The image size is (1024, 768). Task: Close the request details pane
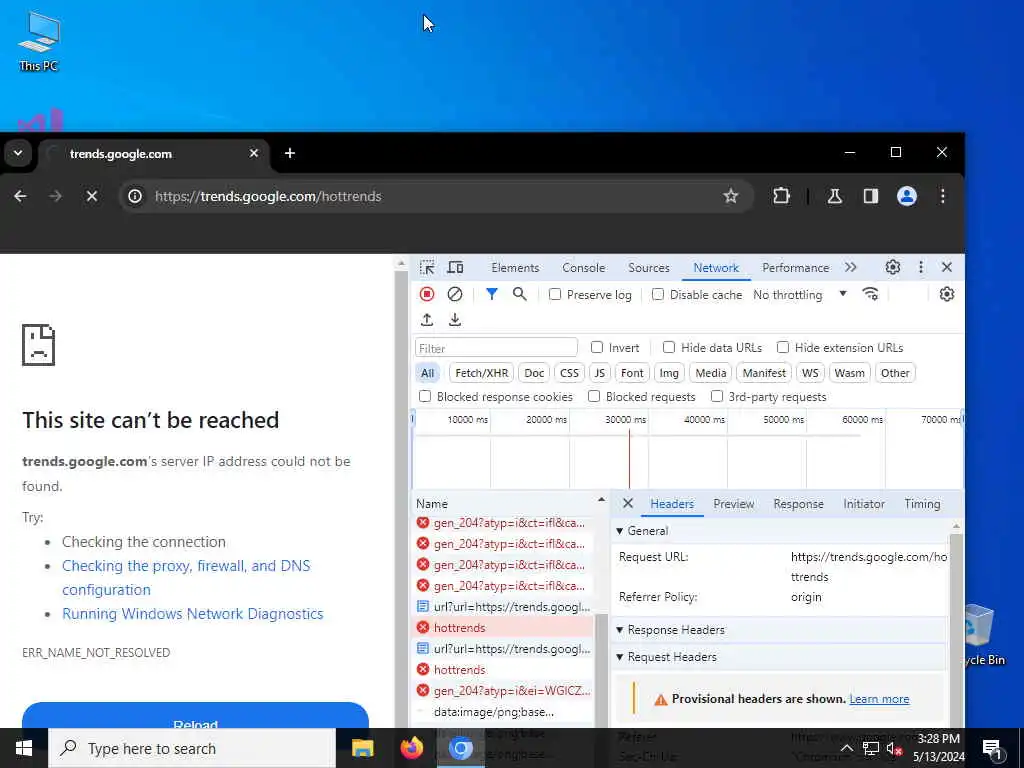(x=628, y=504)
